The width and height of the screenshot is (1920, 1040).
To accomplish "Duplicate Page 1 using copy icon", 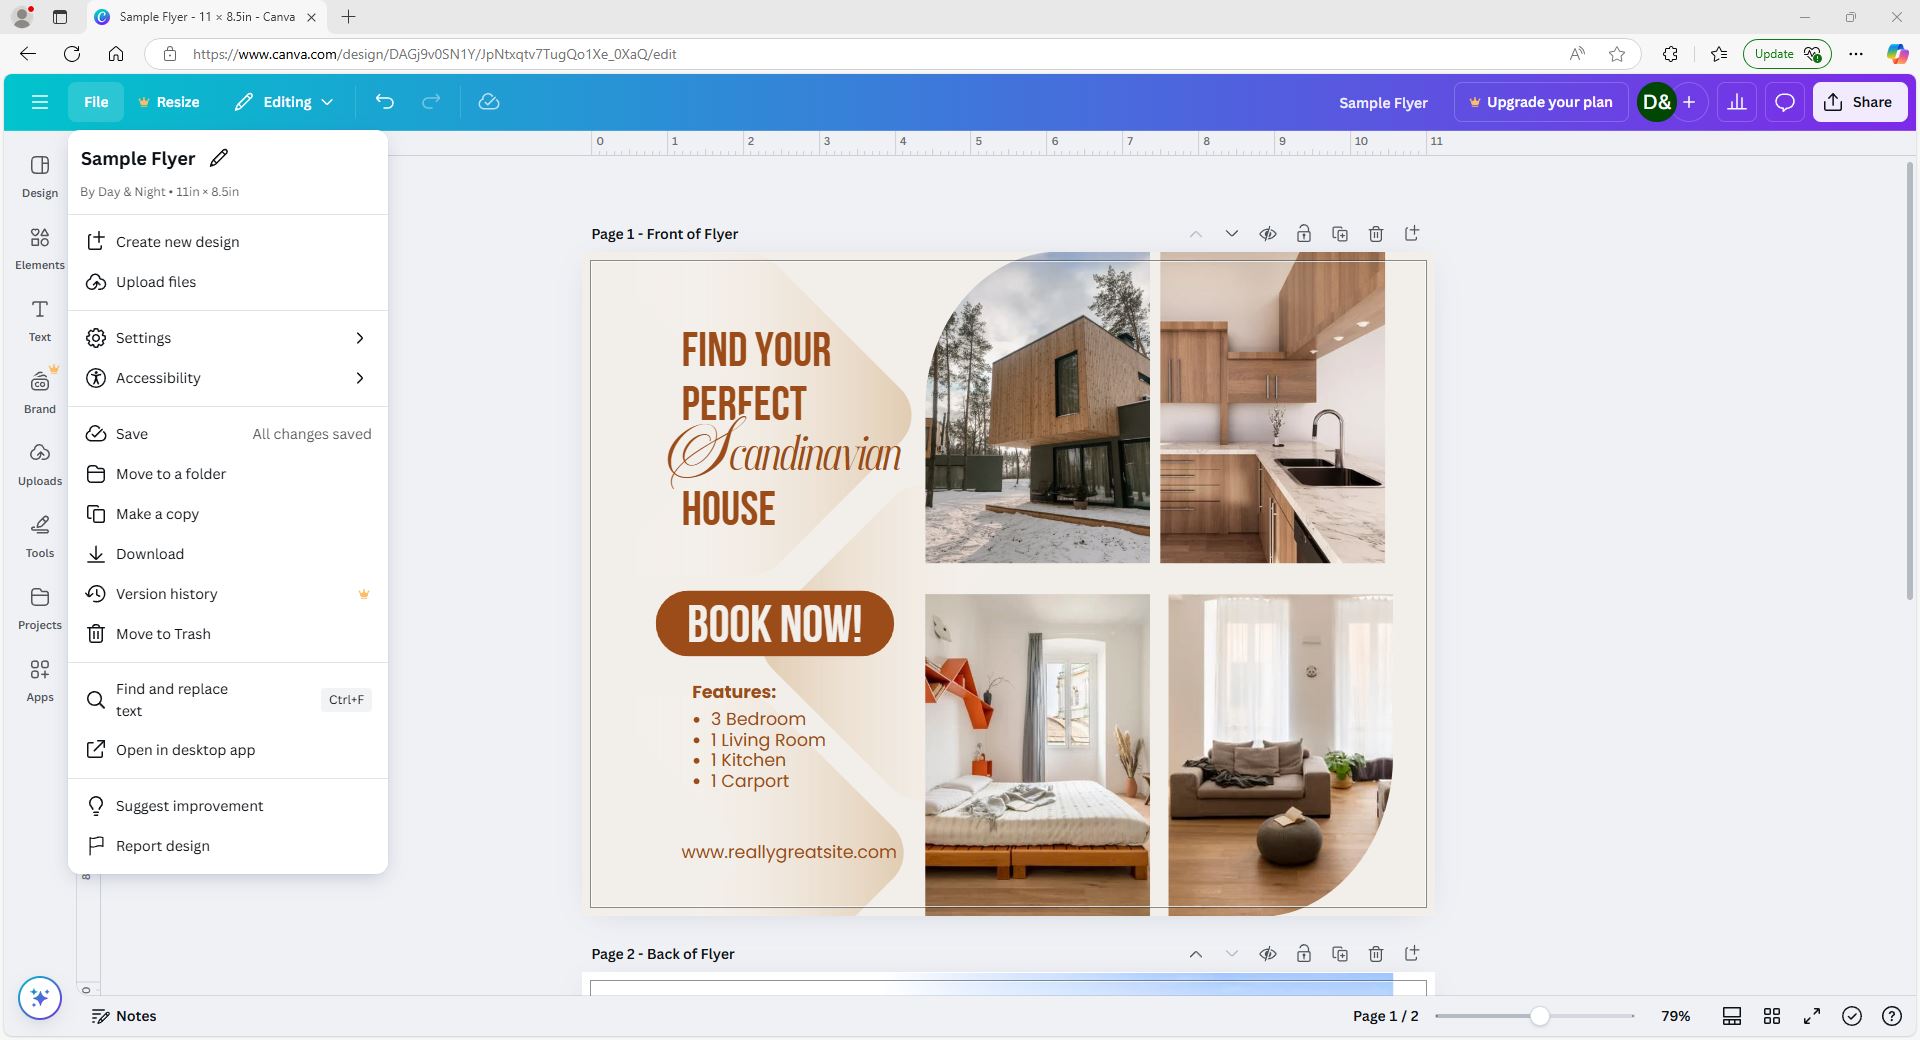I will (x=1339, y=233).
